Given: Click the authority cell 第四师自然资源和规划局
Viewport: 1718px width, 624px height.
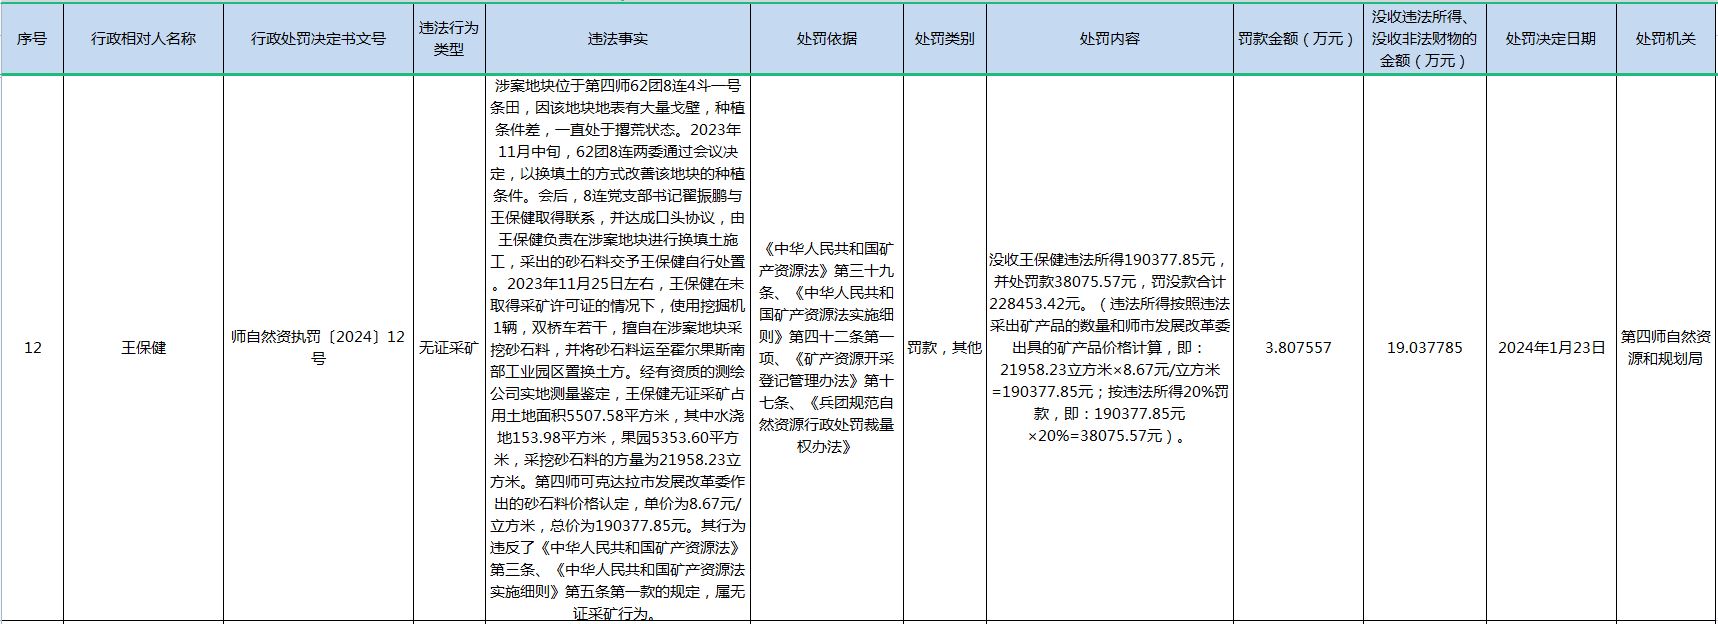Looking at the screenshot, I should pyautogui.click(x=1666, y=348).
